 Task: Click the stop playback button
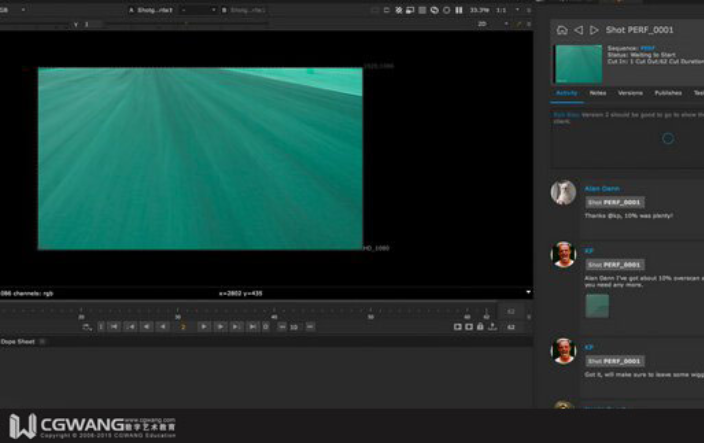266,327
